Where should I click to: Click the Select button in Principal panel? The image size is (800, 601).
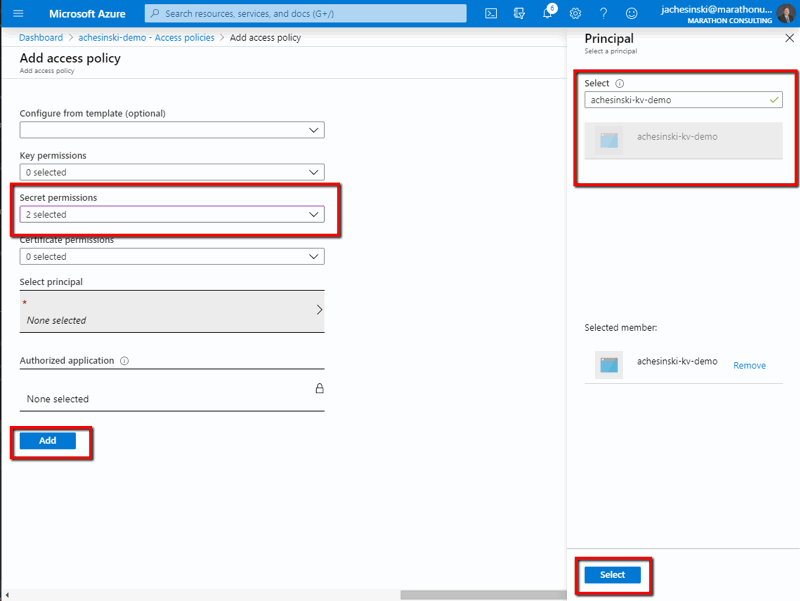click(x=612, y=575)
